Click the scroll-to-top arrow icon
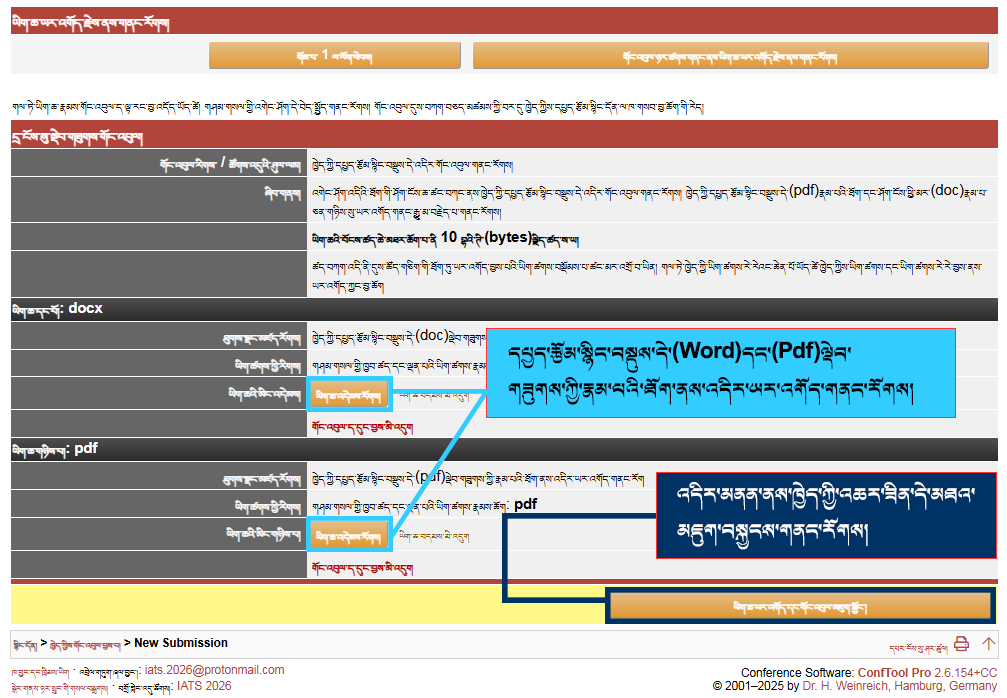Viewport: 1007px width, 698px height. (x=988, y=644)
